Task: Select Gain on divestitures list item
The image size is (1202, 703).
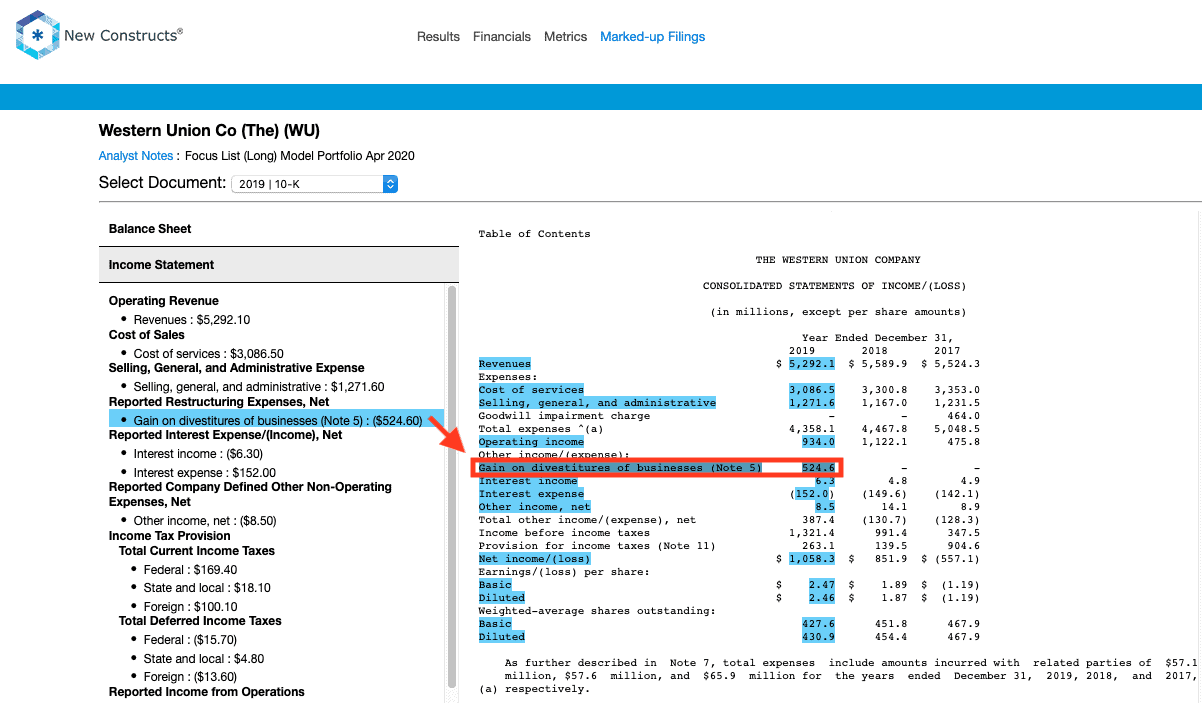Action: [277, 421]
